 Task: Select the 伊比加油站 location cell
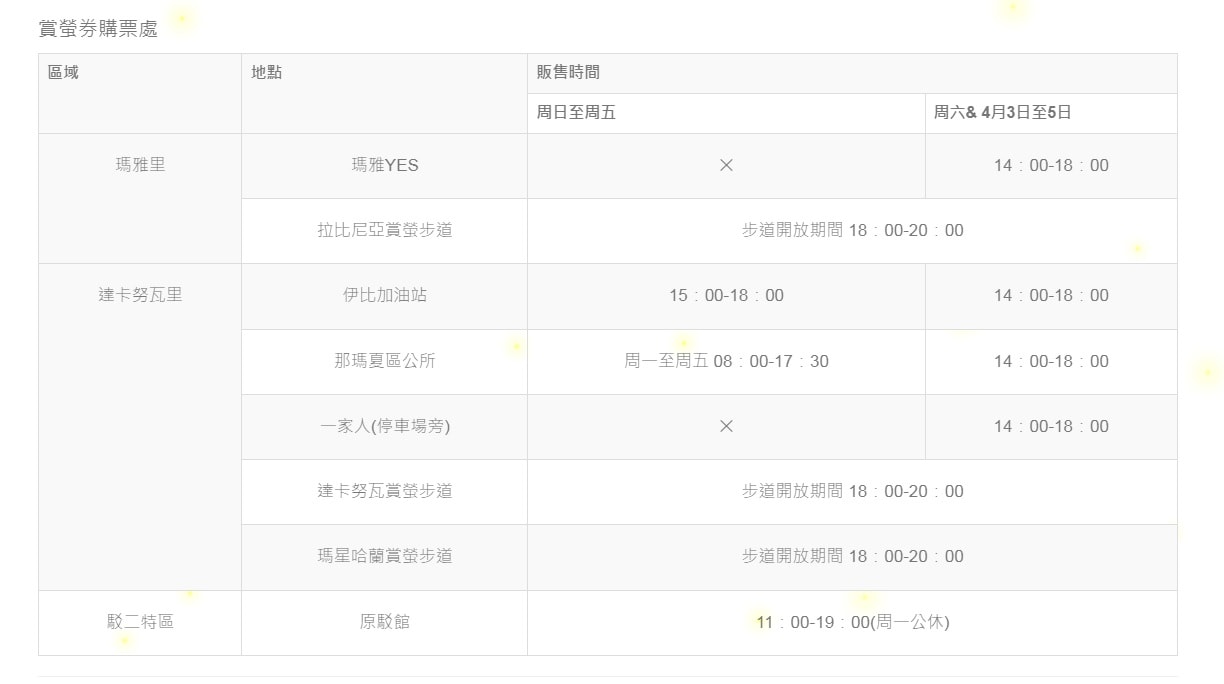tap(385, 295)
